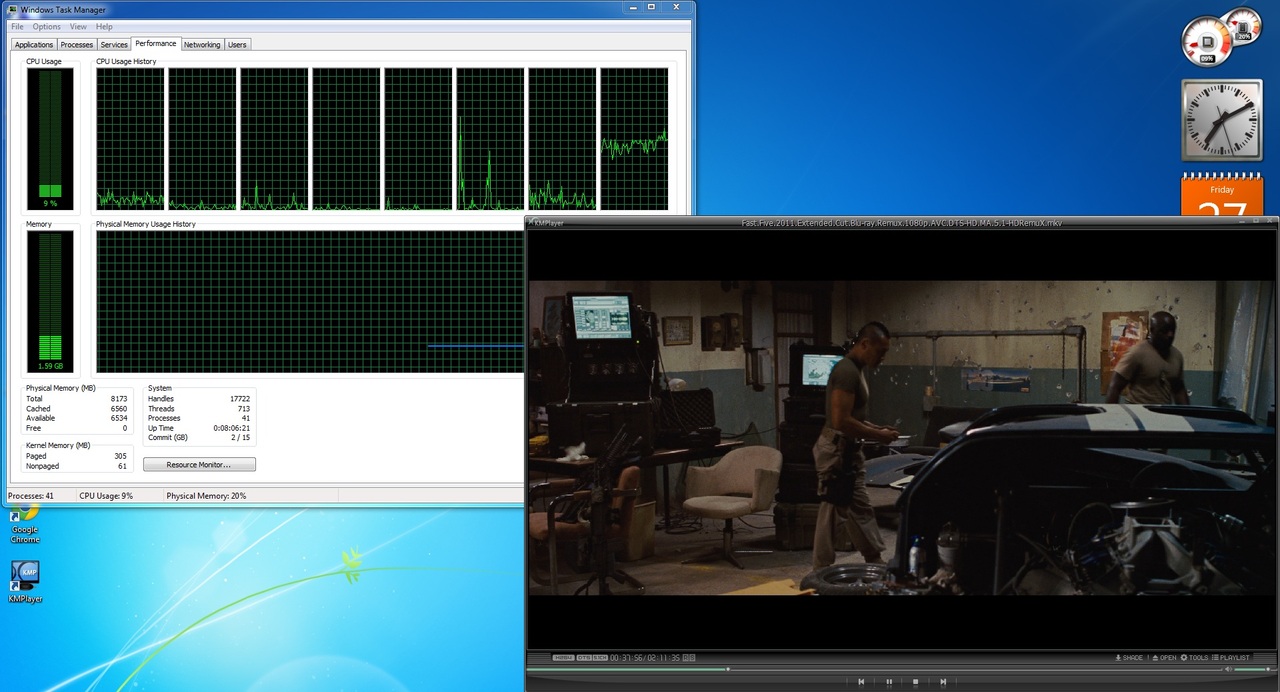1280x692 pixels.
Task: Switch to the Applications tab
Action: [x=34, y=45]
